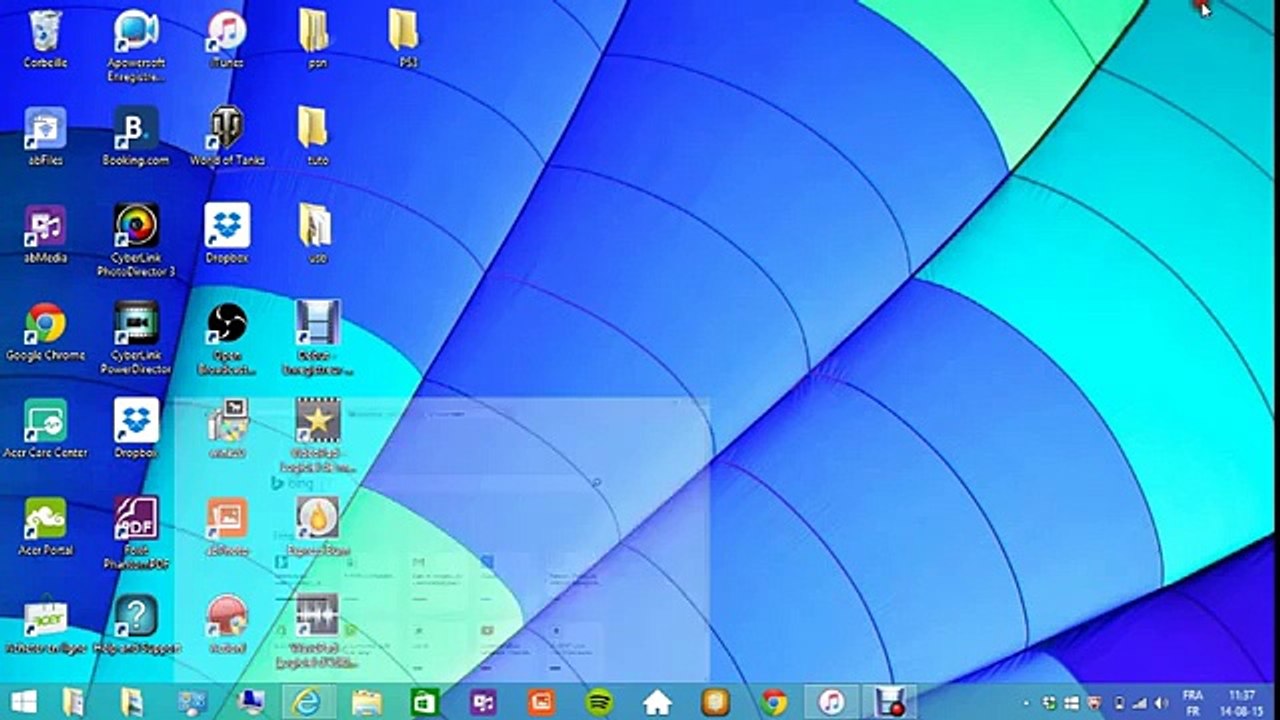
Task: Open the Apowersoft recorder desktop shortcut
Action: [x=136, y=45]
